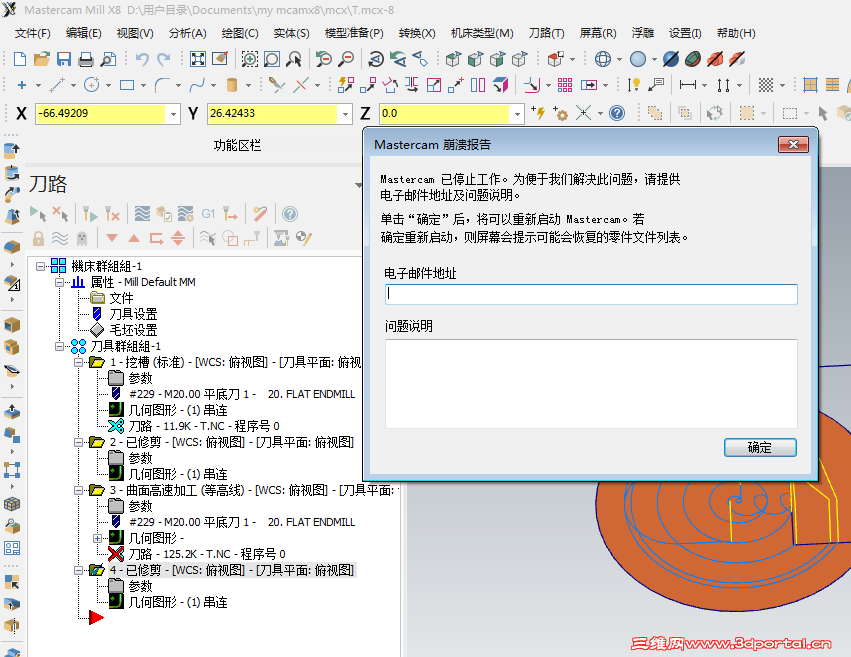Viewport: 851px width, 657px height.
Task: Select 文件 under machine properties
Action: click(x=121, y=298)
